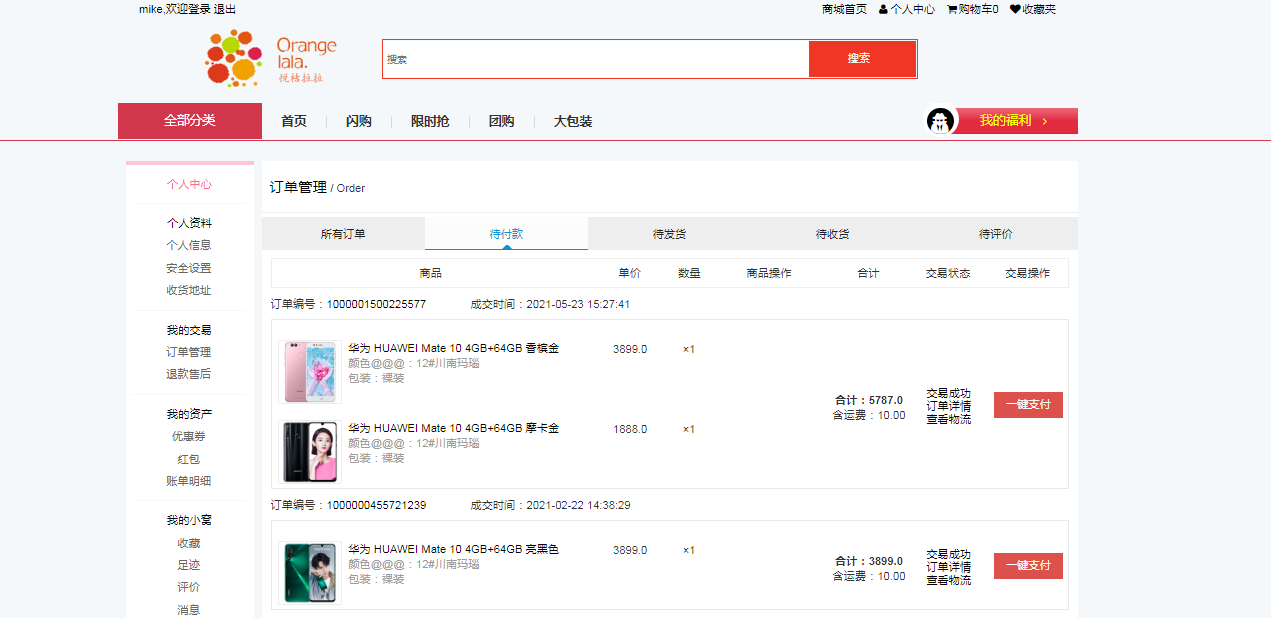1271x618 pixels.
Task: Open 收货地址 in sidebar
Action: pos(189,291)
